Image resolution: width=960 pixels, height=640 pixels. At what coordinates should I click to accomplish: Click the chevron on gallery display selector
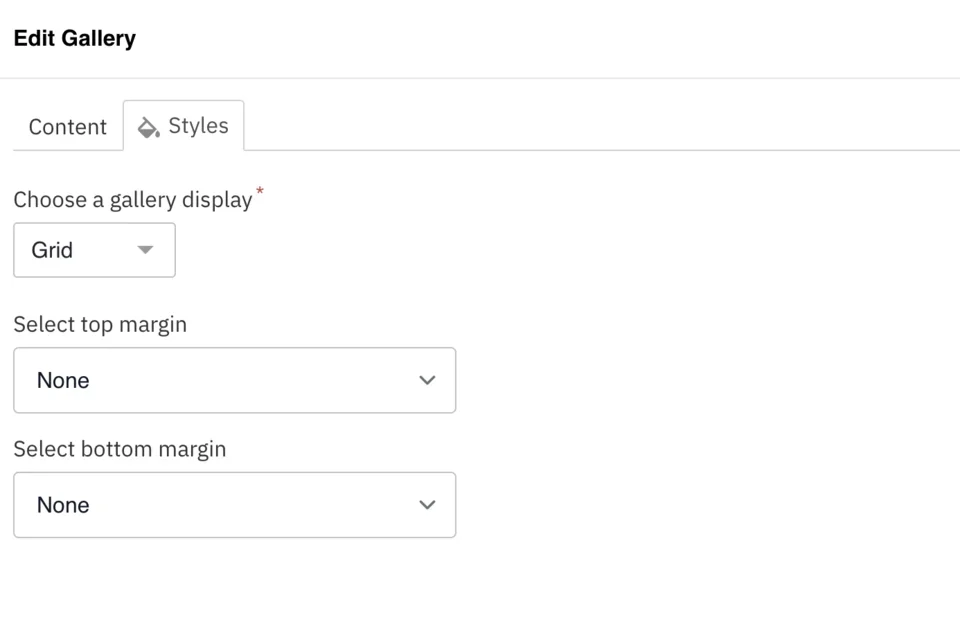click(x=146, y=250)
